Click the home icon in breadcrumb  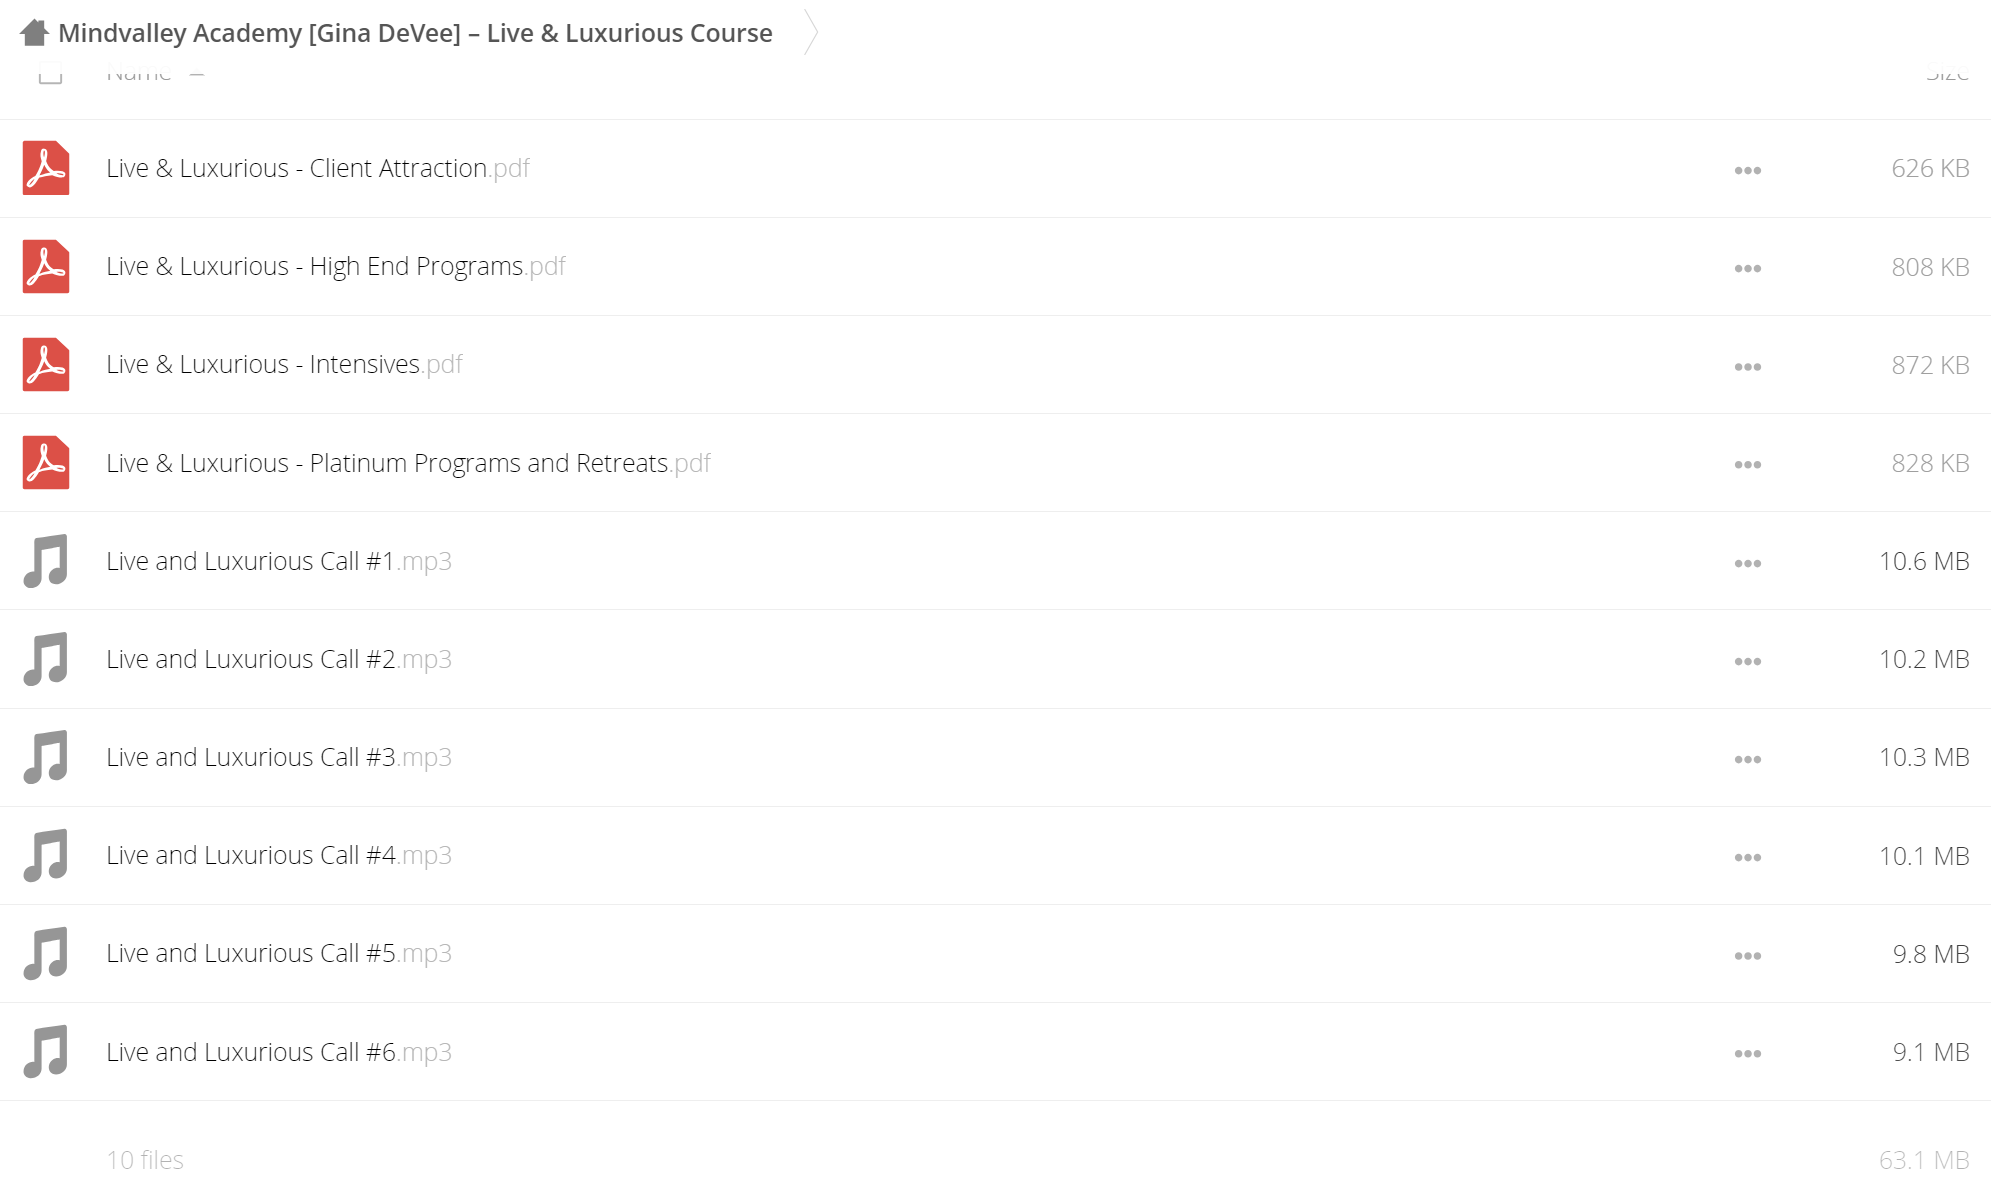coord(34,33)
